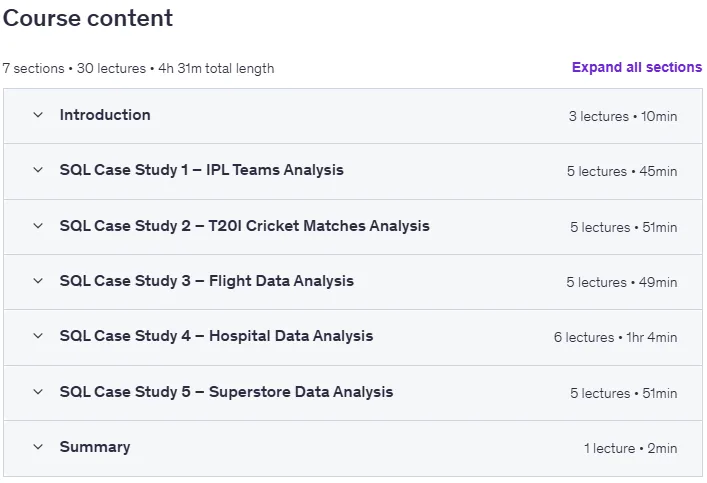This screenshot has width=707, height=483.
Task: Open Superstore Data Analysis section title
Action: click(226, 392)
